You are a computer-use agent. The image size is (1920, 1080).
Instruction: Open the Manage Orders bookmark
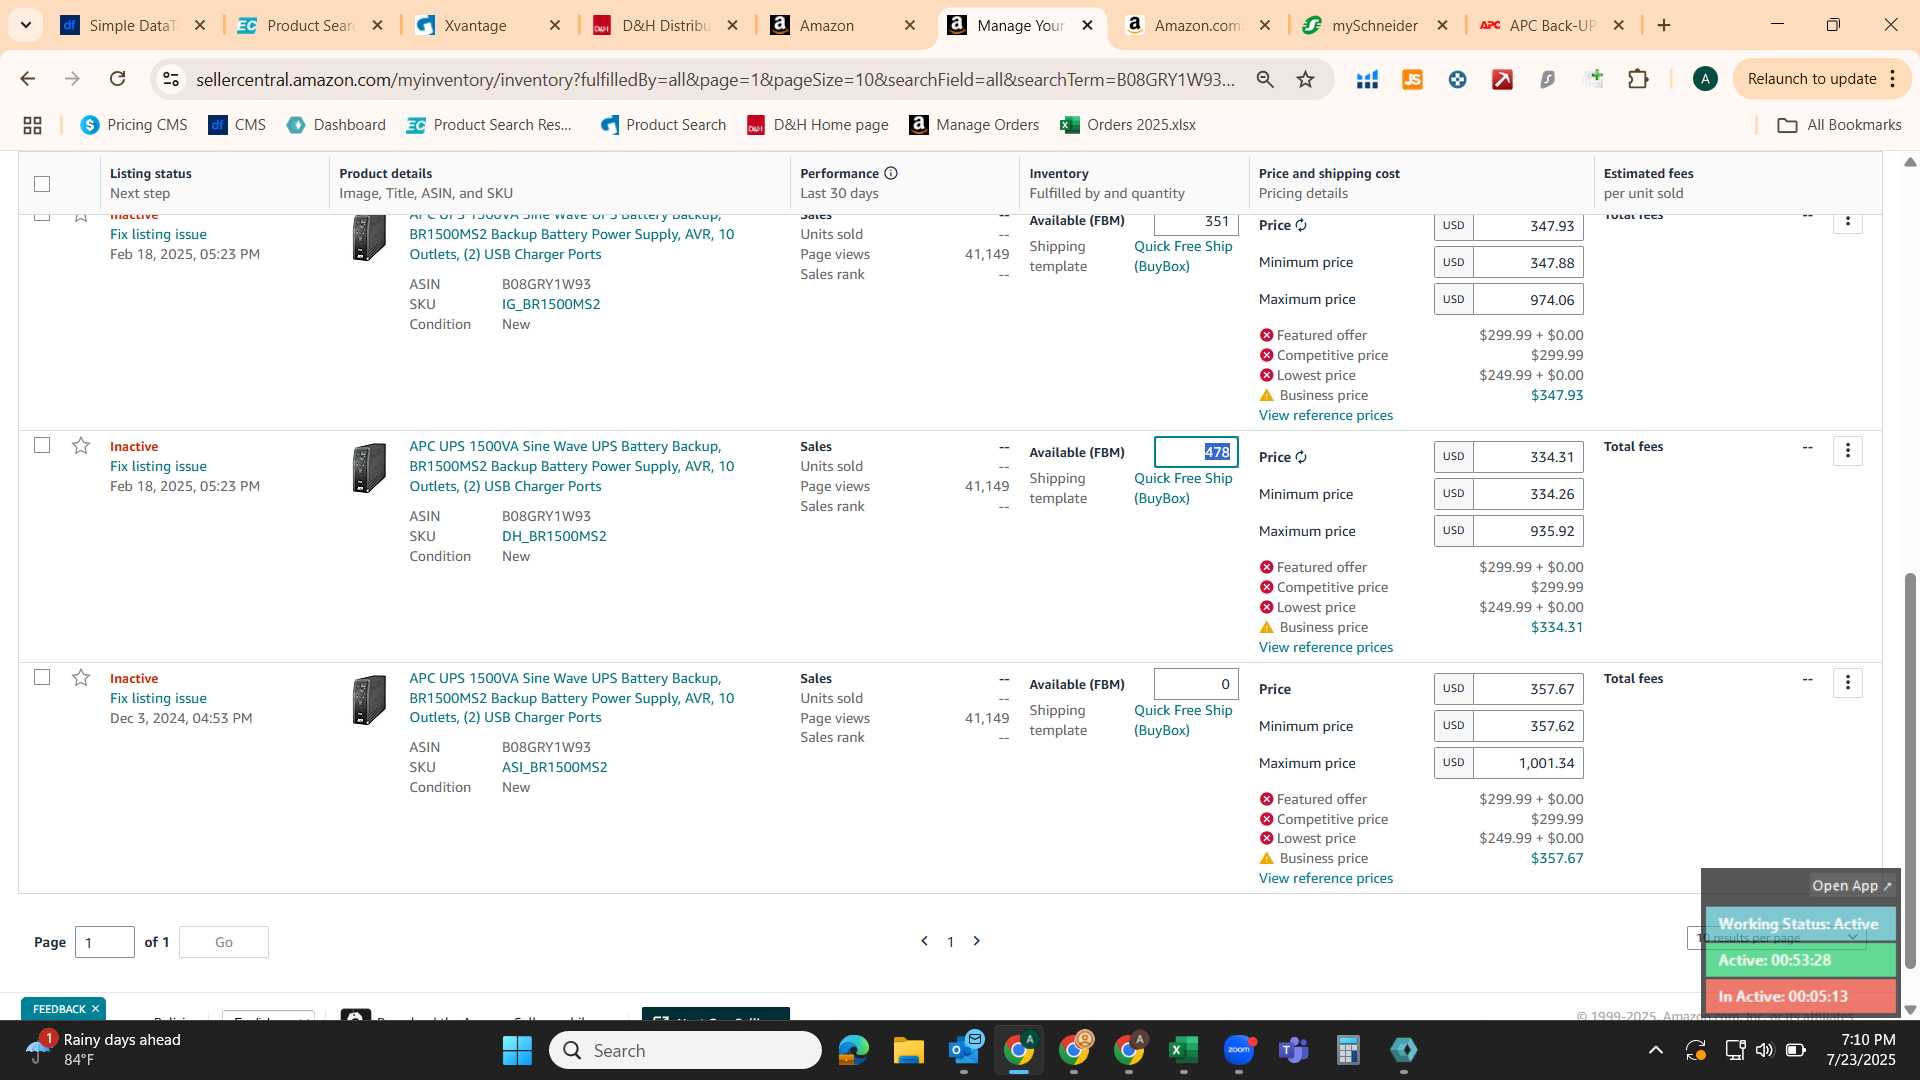(974, 125)
